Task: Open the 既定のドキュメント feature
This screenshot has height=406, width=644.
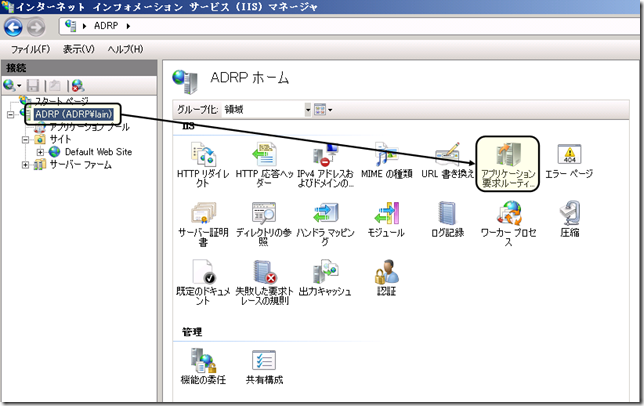Action: [x=203, y=283]
